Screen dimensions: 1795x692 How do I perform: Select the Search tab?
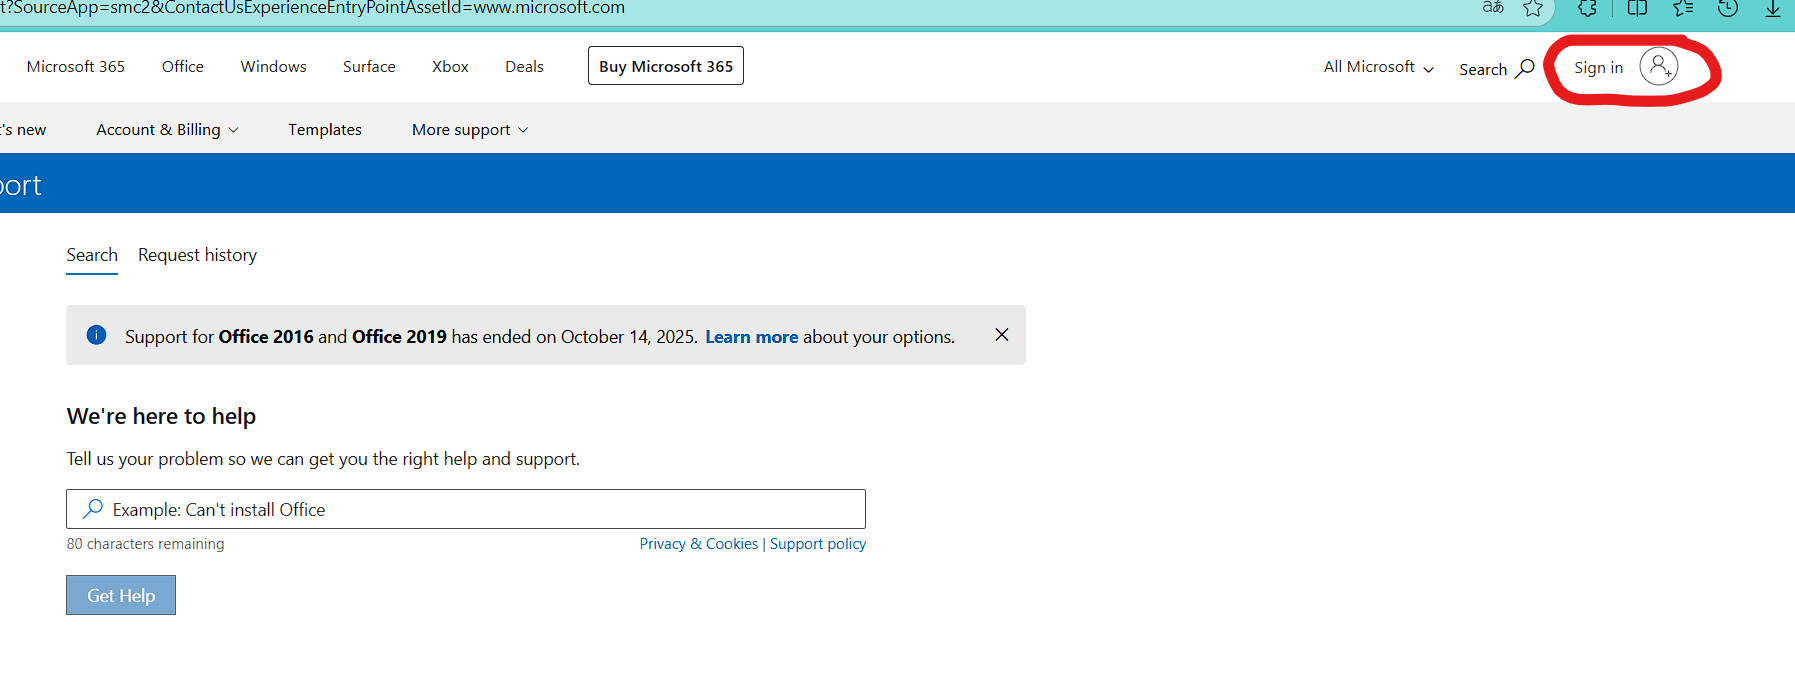coord(92,255)
